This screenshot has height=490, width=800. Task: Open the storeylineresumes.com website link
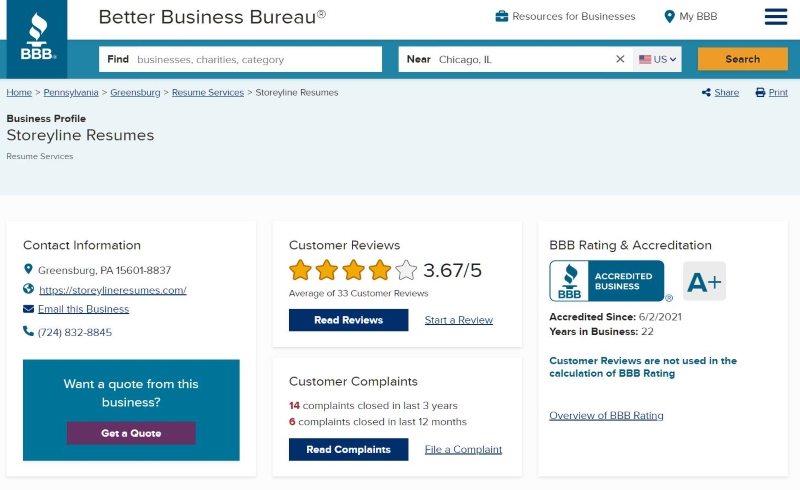113,290
